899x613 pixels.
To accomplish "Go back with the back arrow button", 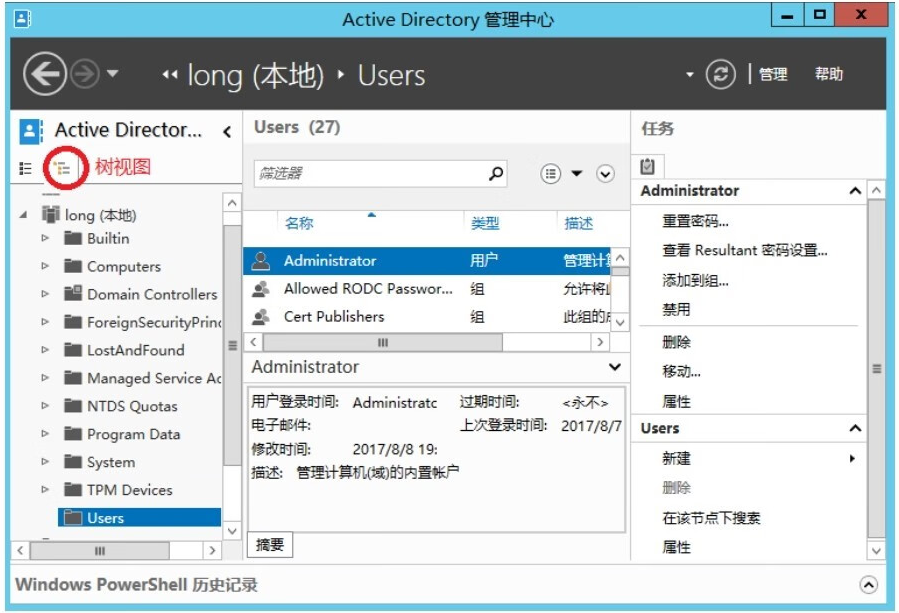I will point(44,73).
